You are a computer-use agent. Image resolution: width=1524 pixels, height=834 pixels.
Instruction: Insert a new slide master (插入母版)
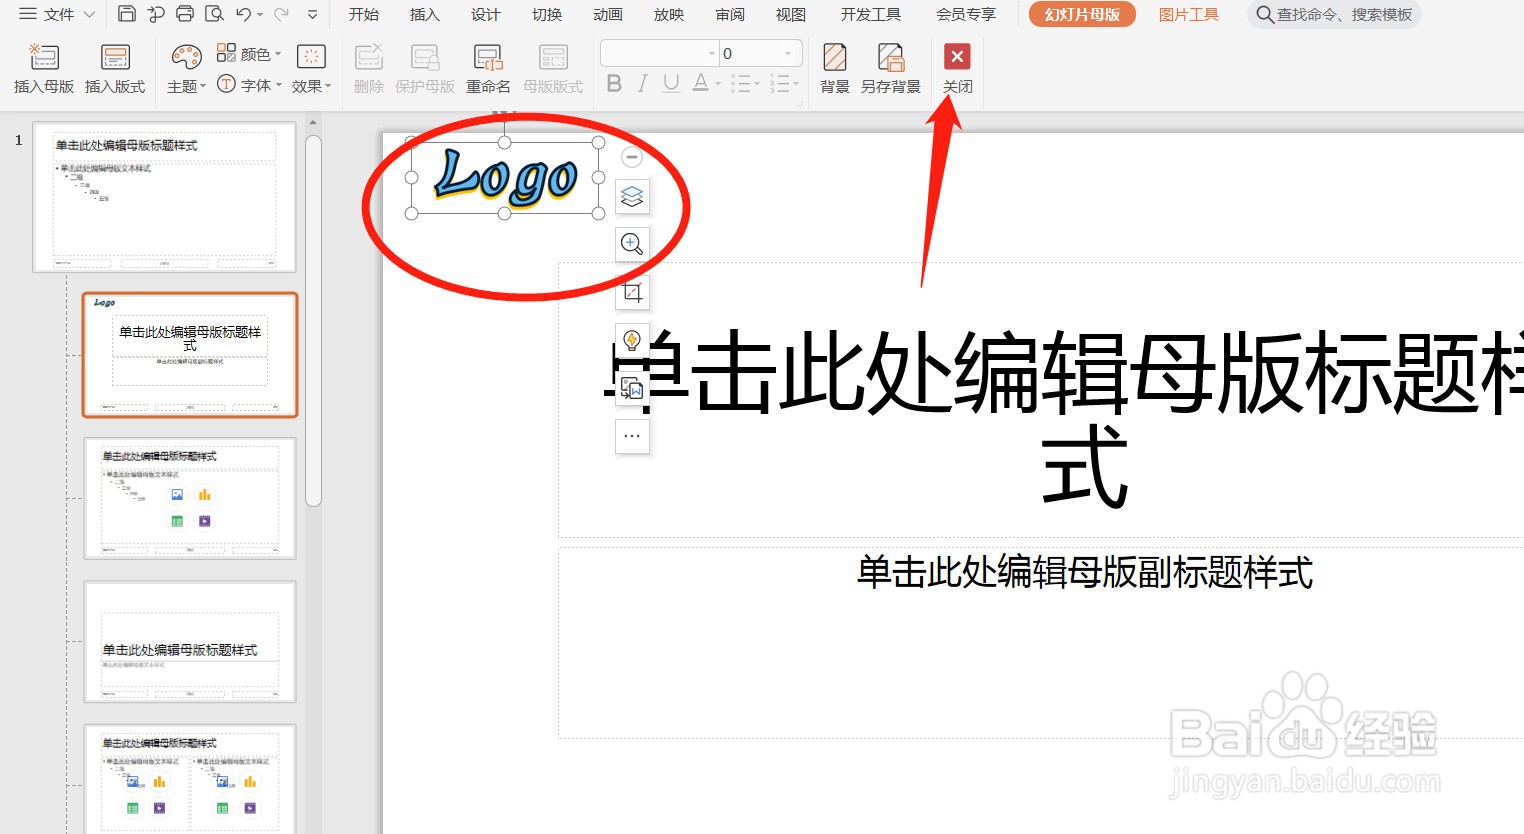(x=44, y=68)
